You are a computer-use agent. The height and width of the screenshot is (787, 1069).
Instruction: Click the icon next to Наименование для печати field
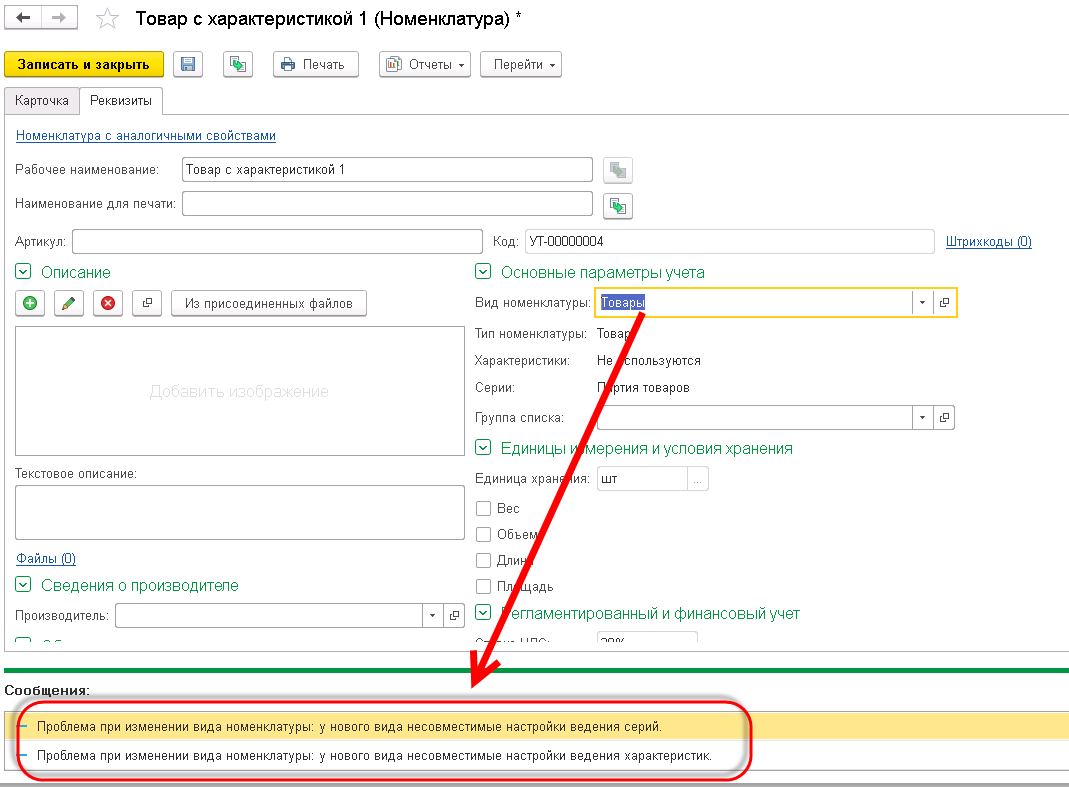click(x=619, y=205)
